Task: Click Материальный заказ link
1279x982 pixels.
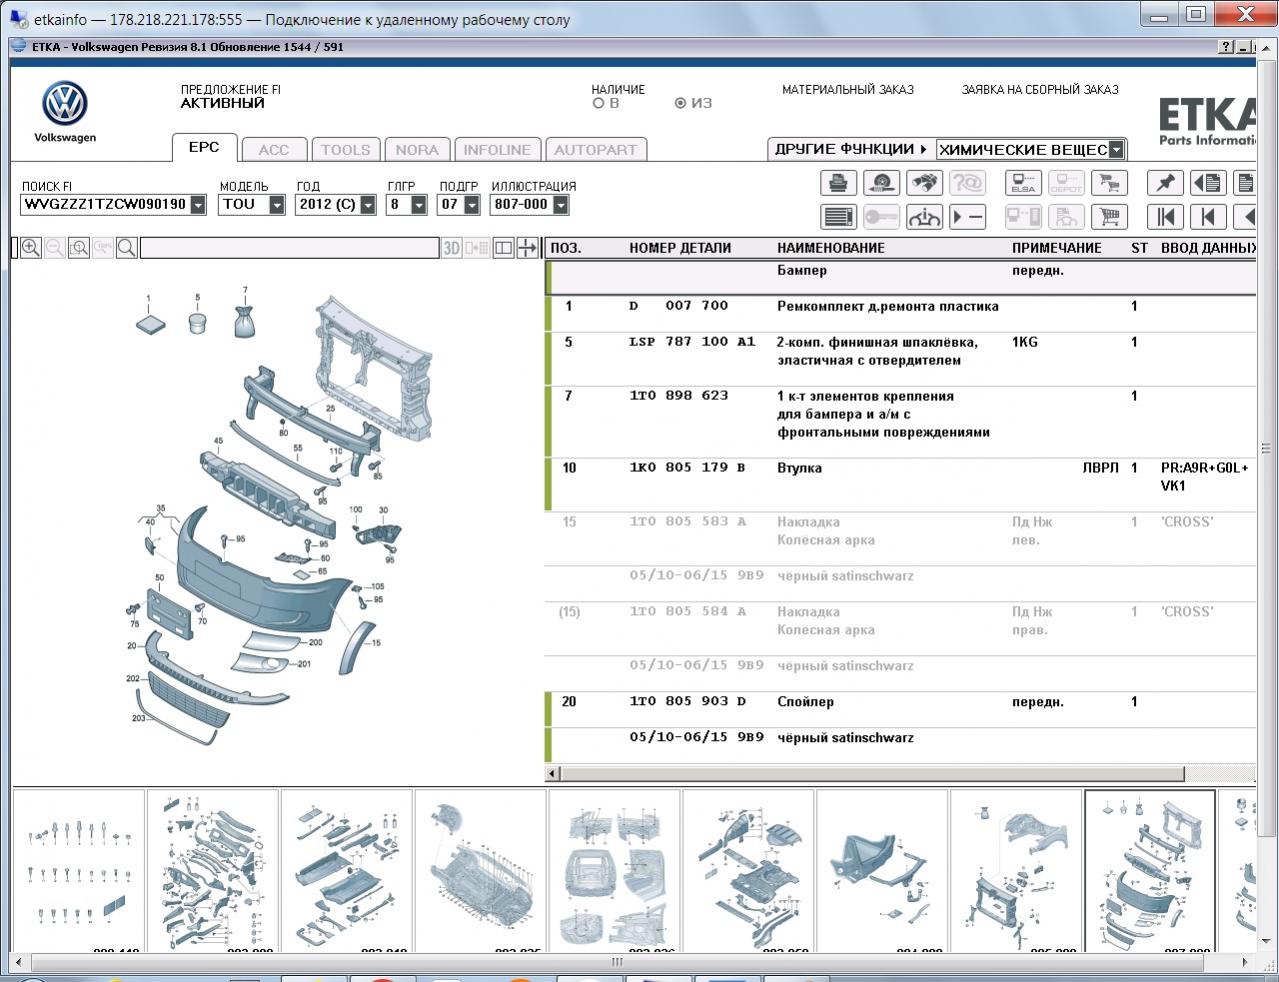Action: [x=848, y=90]
